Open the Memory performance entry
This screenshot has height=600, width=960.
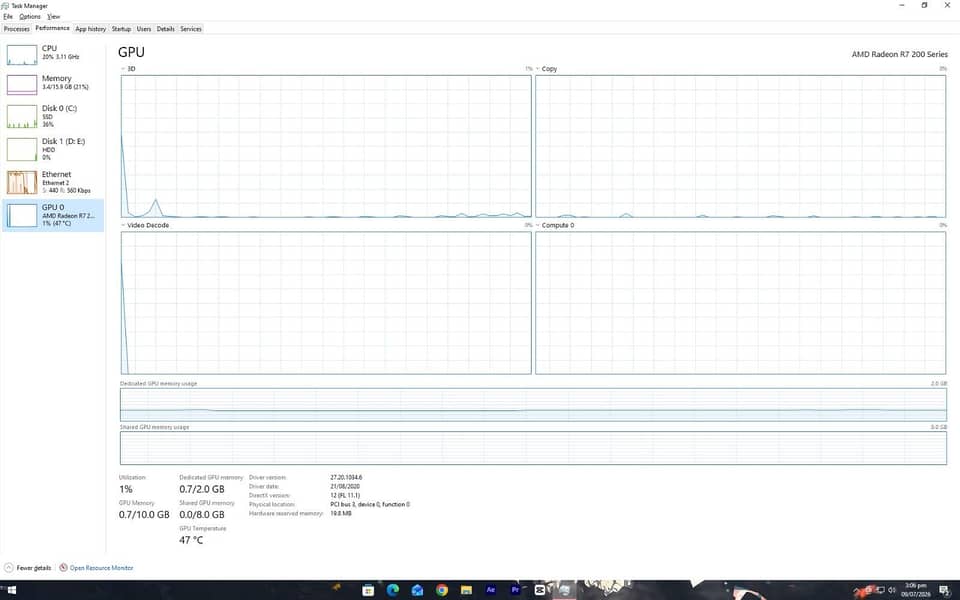pyautogui.click(x=53, y=84)
